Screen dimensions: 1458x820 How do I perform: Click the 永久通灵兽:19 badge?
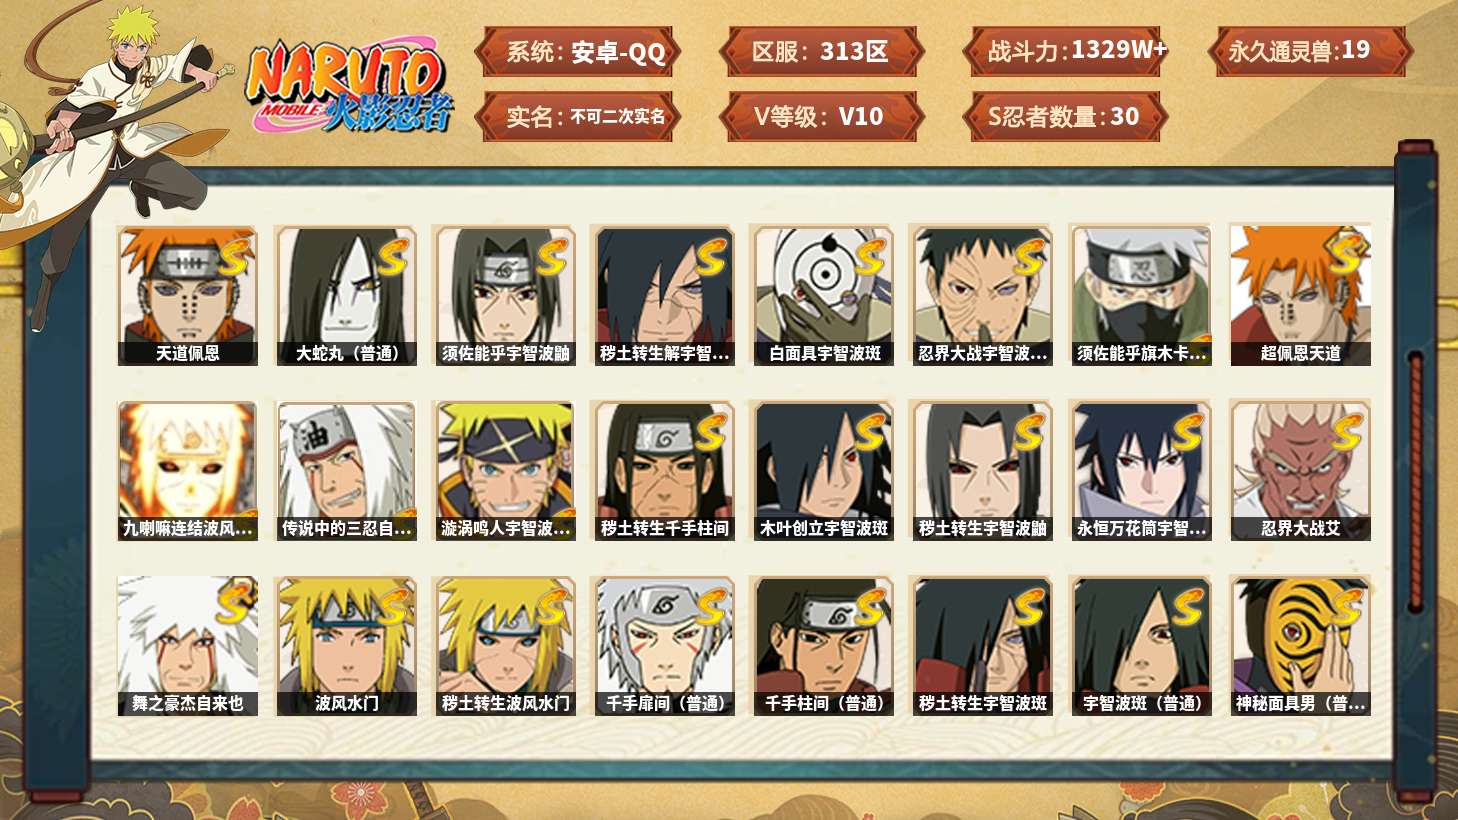tap(1309, 52)
